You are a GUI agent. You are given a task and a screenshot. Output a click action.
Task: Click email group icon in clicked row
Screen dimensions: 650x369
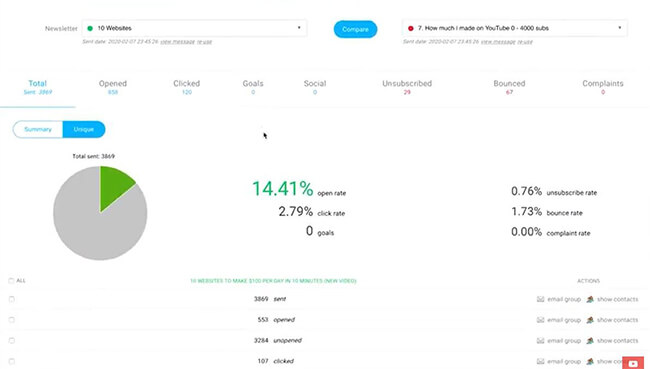pyautogui.click(x=541, y=361)
